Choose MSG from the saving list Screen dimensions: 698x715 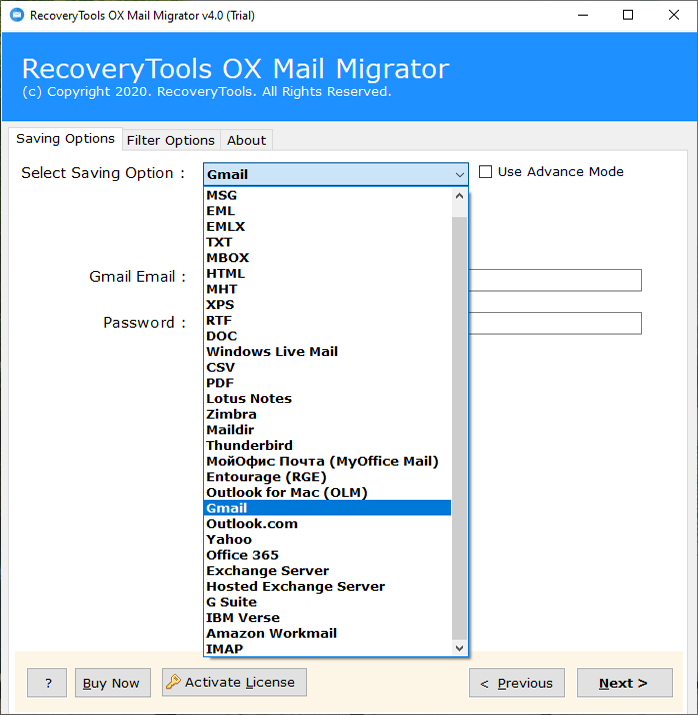(x=327, y=195)
